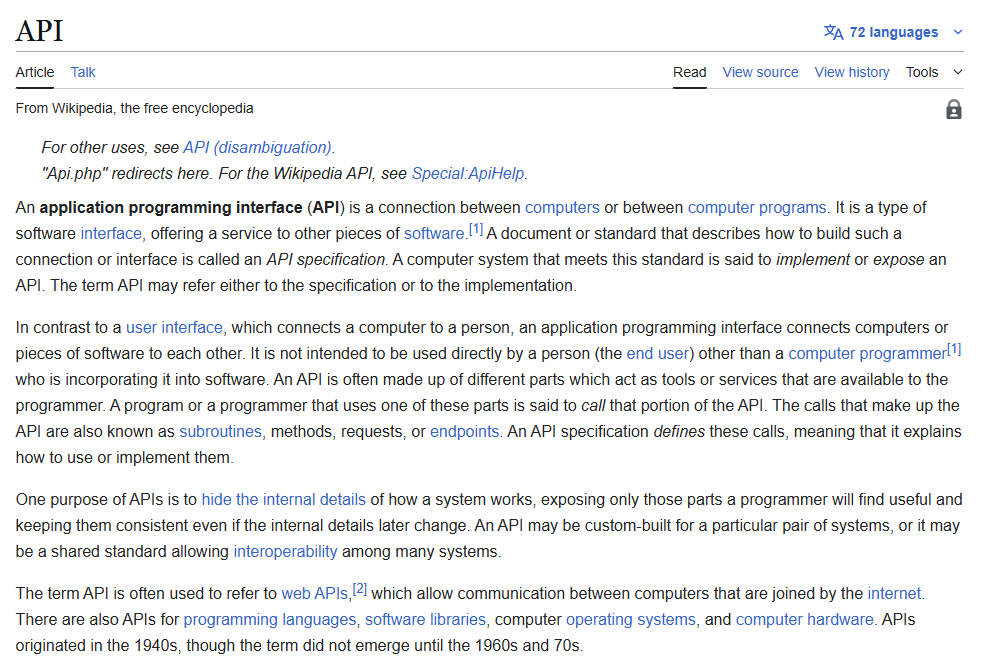The height and width of the screenshot is (667, 984).
Task: Click the endpoints link
Action: [464, 432]
